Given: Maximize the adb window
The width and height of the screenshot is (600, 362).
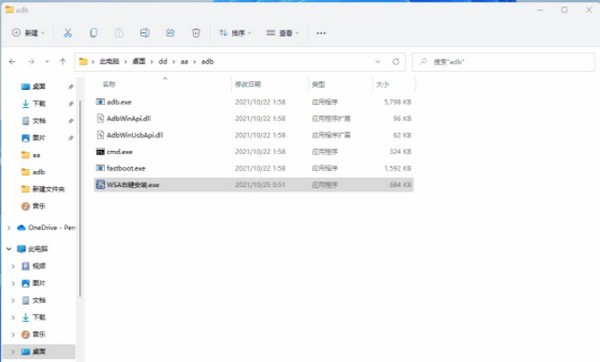Looking at the screenshot, I should [564, 10].
